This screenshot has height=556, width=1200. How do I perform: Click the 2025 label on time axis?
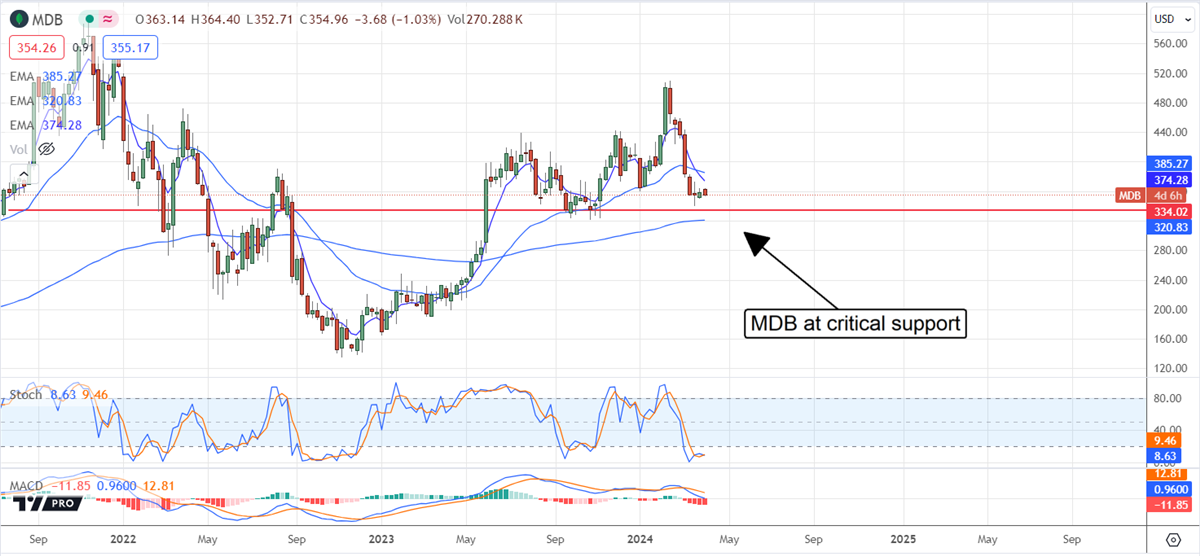[902, 538]
